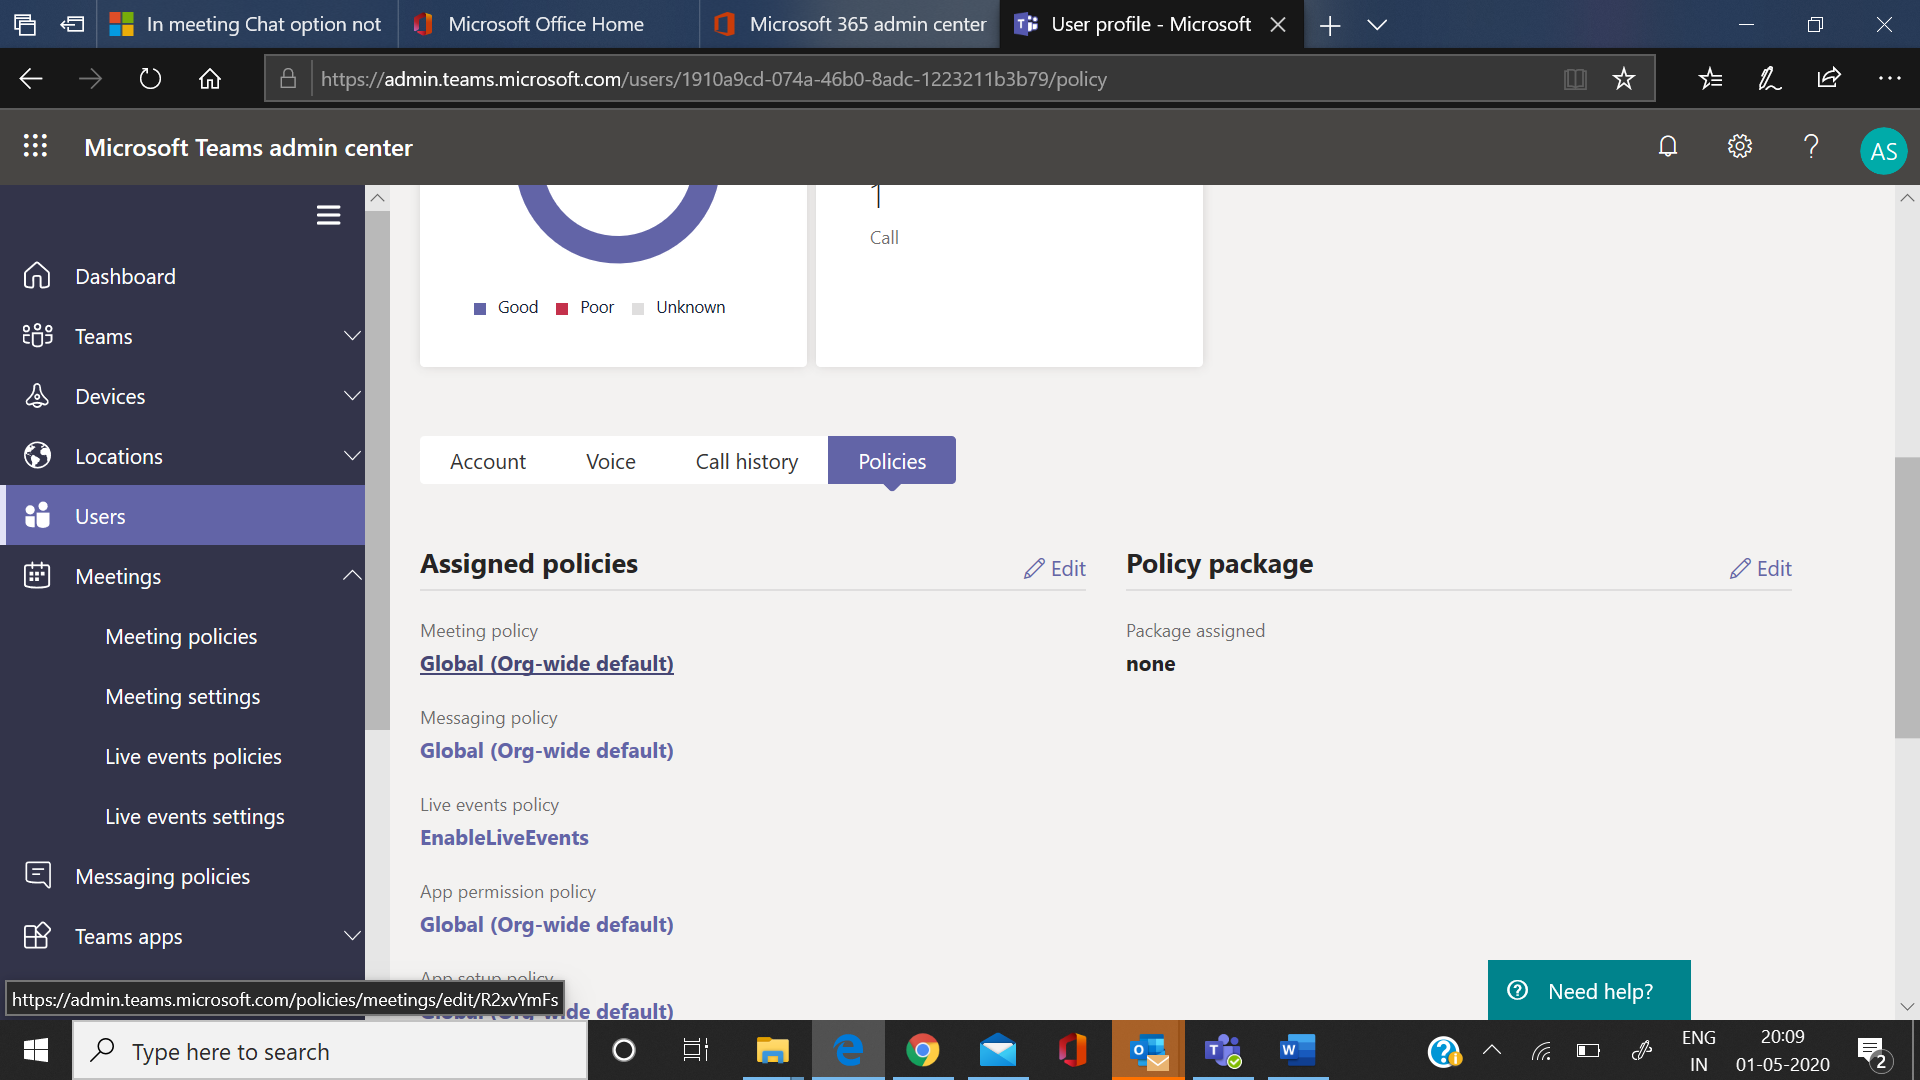Switch to the Call history tab
Viewport: 1920px width, 1080px height.
[x=747, y=461]
